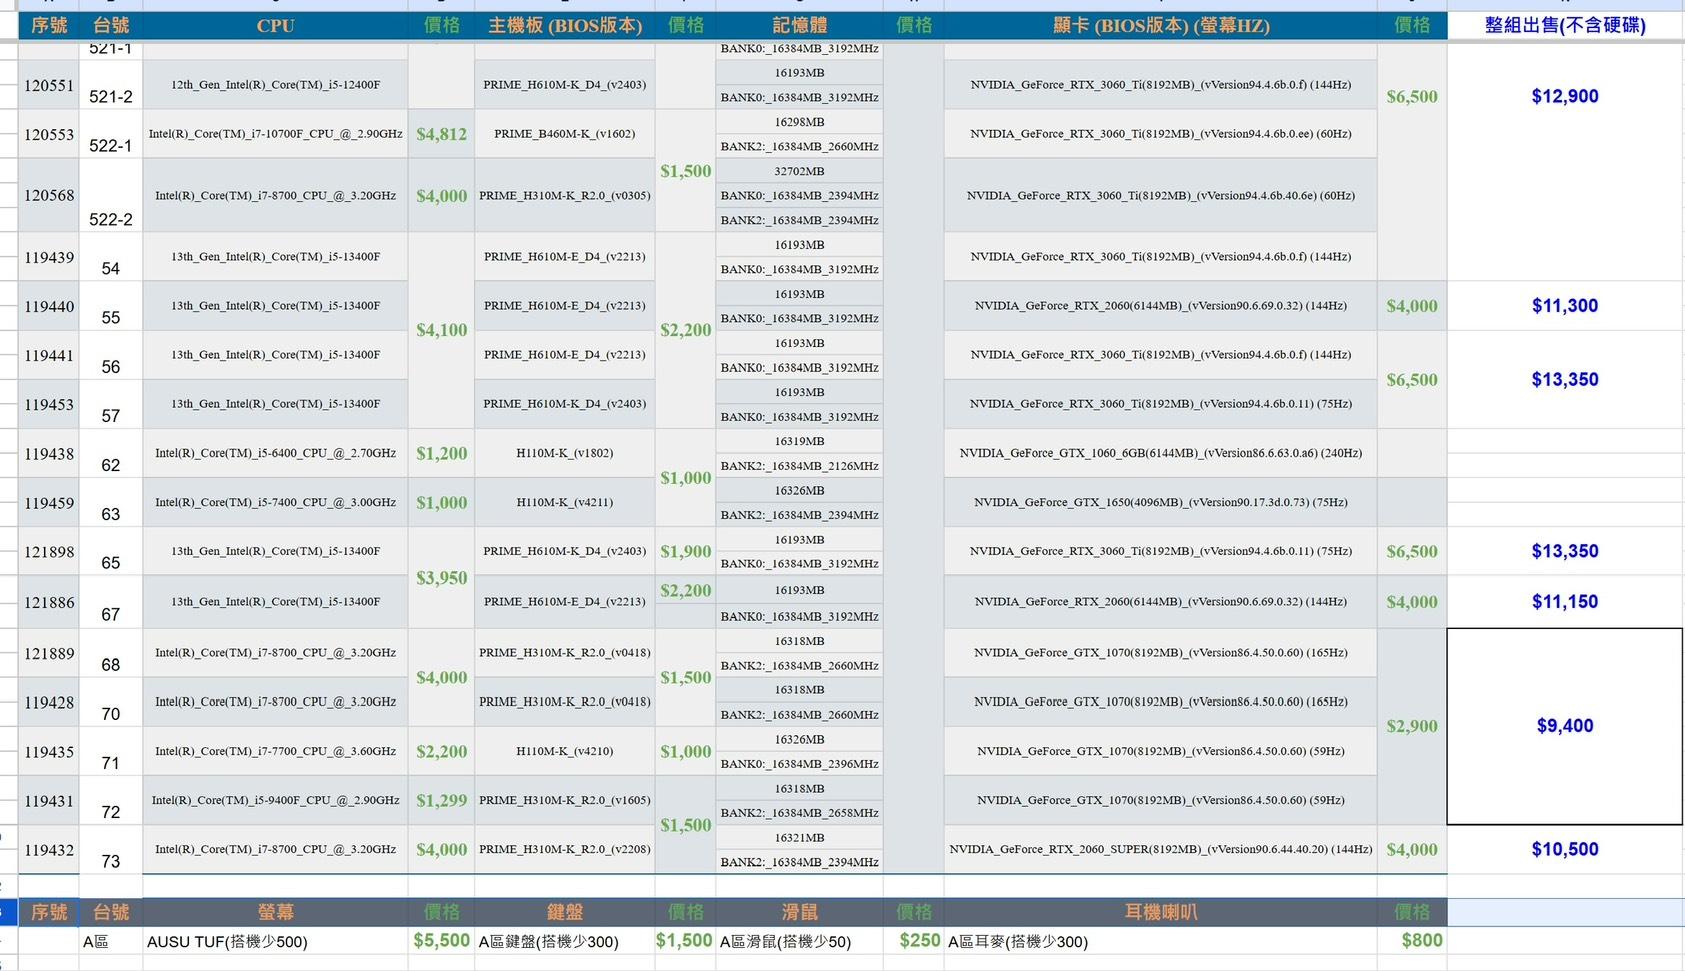The width and height of the screenshot is (1685, 971).
Task: Select serial number cell 120553
Action: coord(49,134)
